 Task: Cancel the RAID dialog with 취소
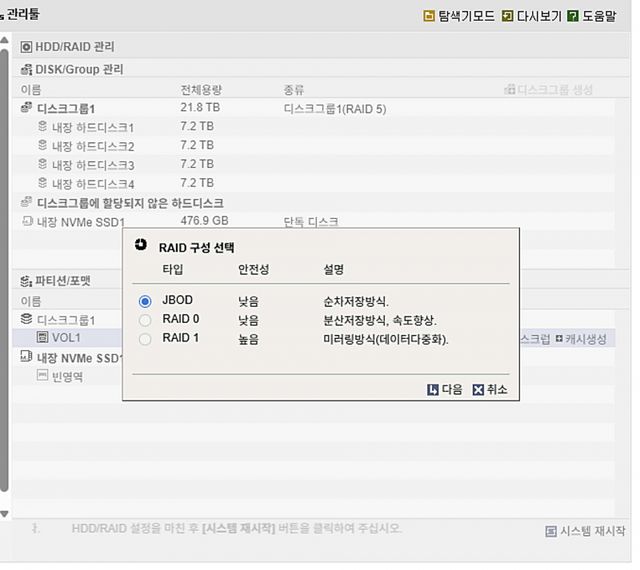click(490, 390)
